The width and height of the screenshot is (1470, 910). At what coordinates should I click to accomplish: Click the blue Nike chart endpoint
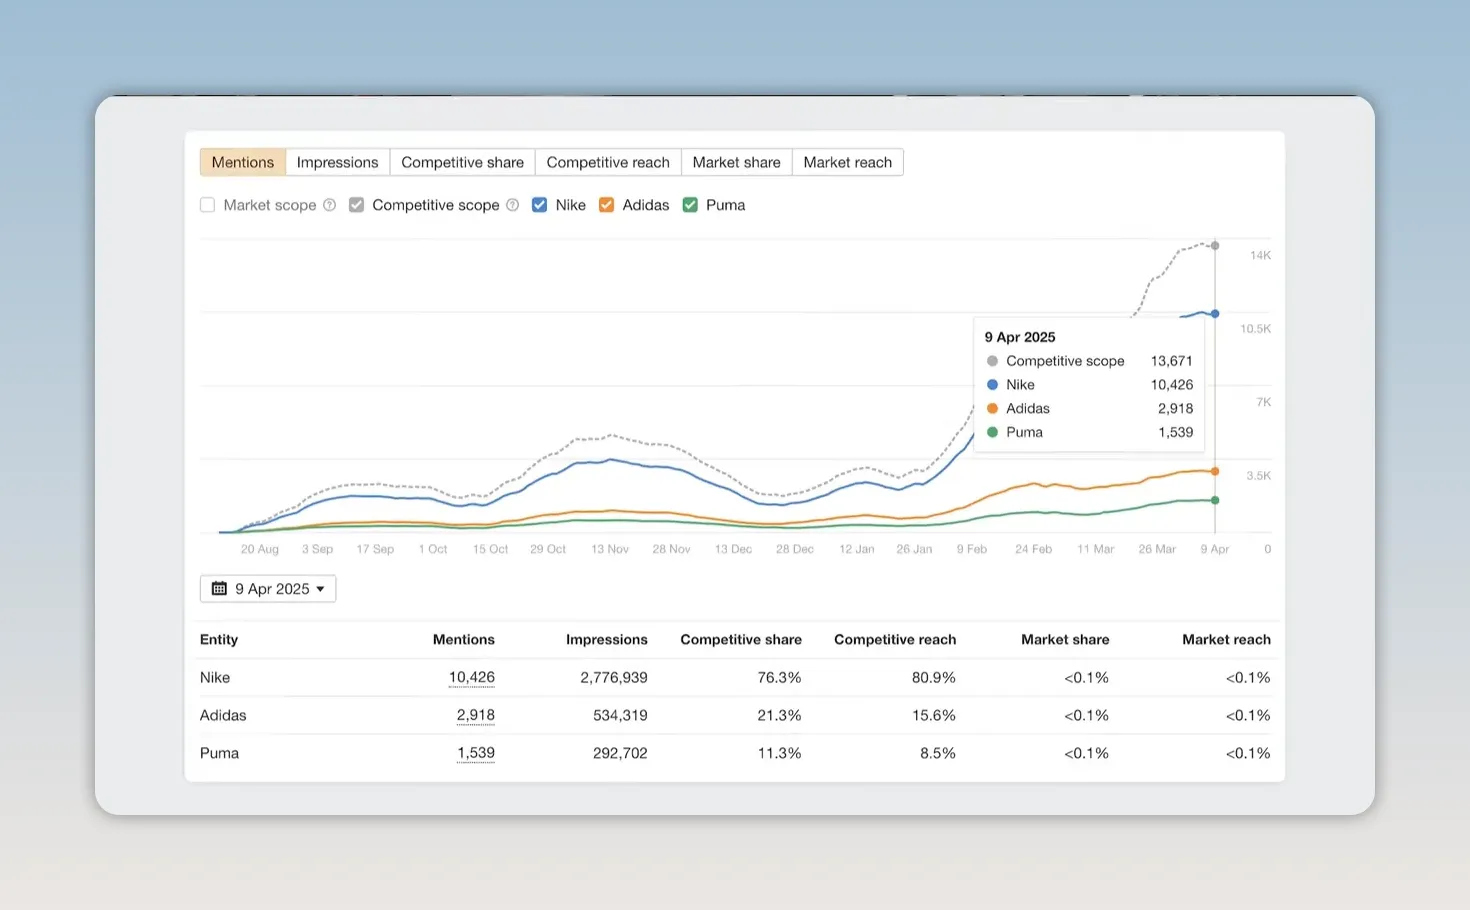click(x=1215, y=314)
